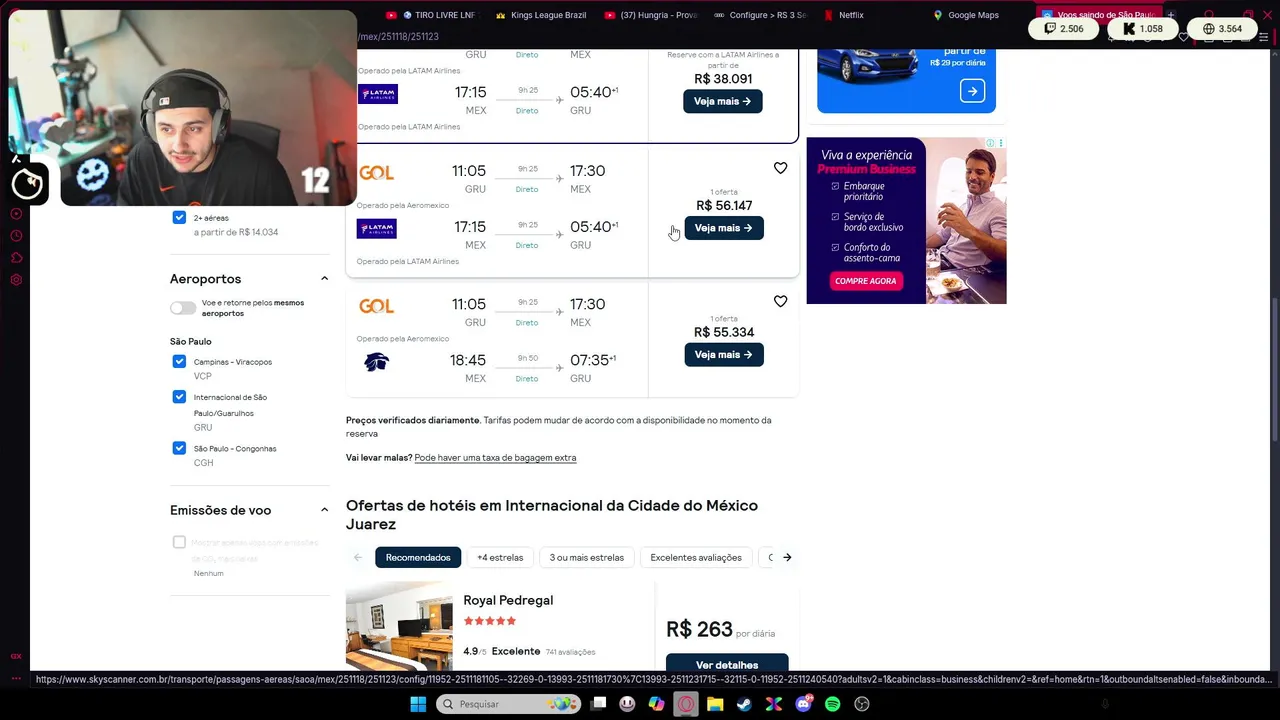Click Veja mais for R$ 38.091 flight
The width and height of the screenshot is (1280, 720).
coord(722,101)
